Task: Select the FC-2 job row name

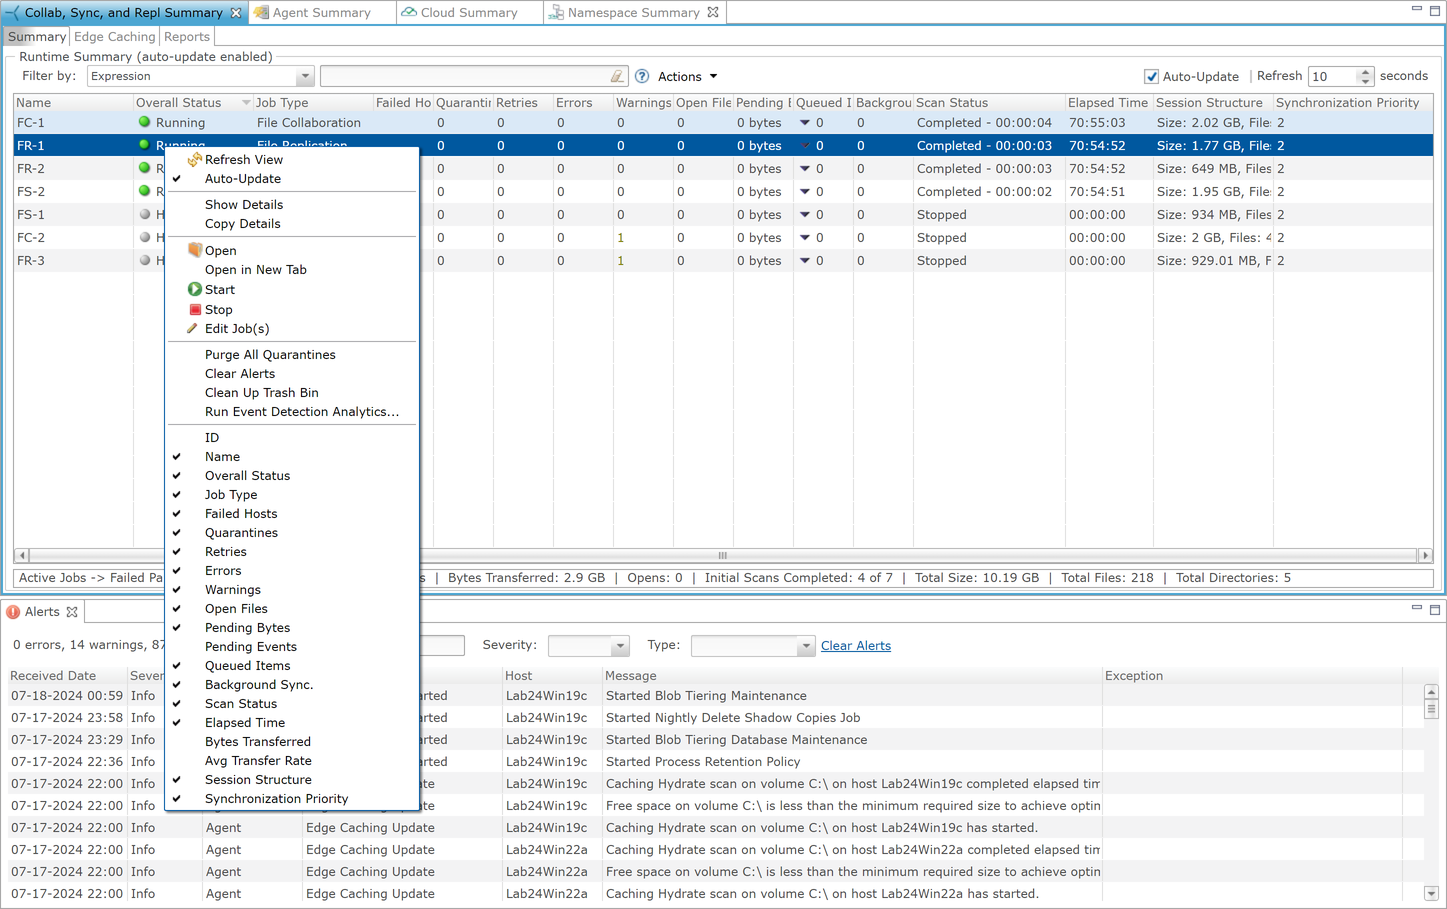Action: tap(31, 238)
